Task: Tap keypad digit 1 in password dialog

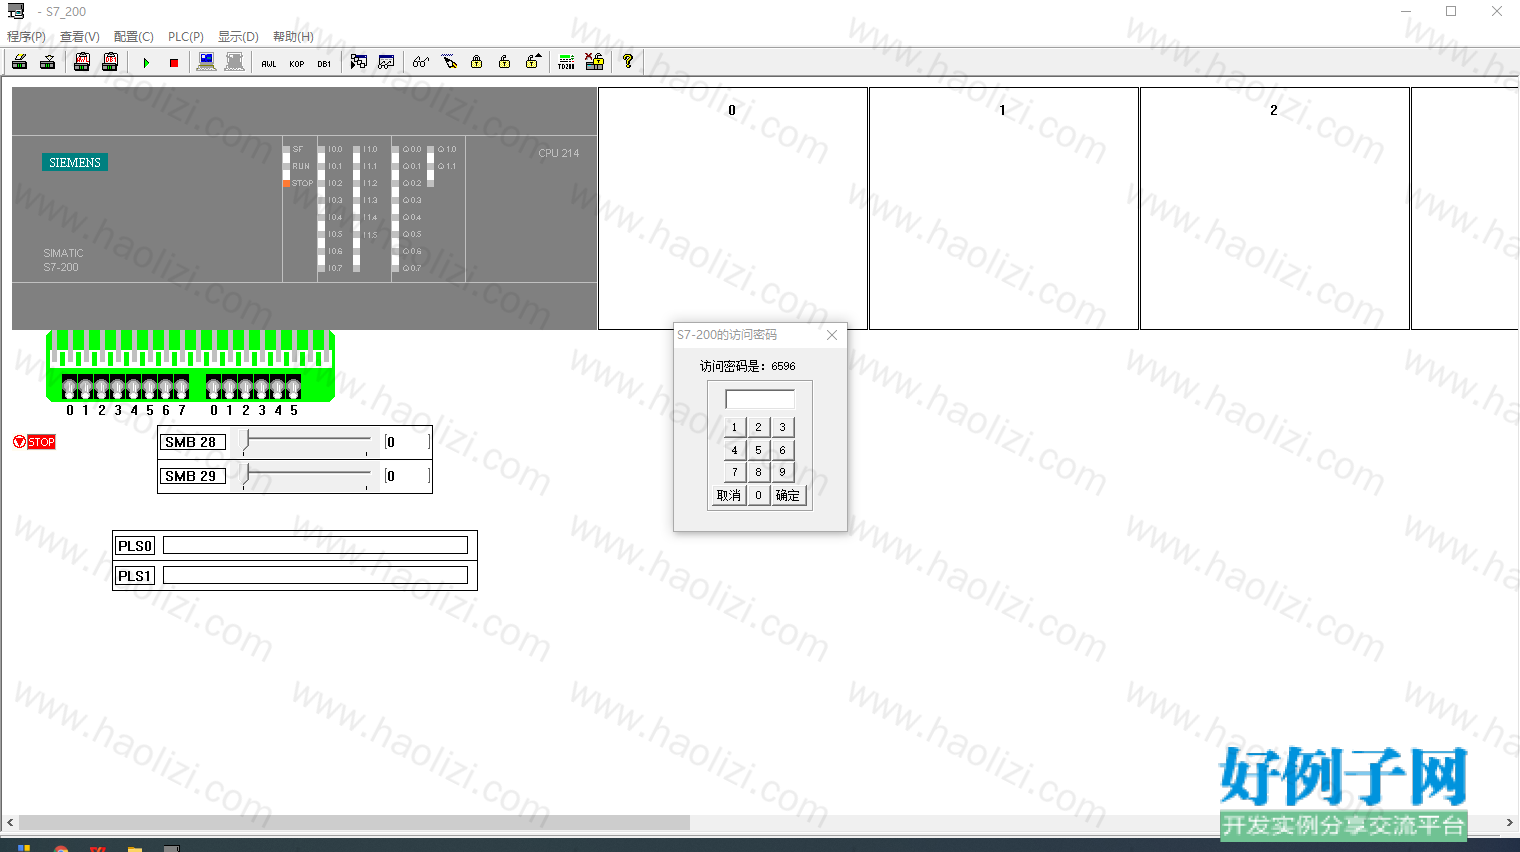Action: [735, 427]
